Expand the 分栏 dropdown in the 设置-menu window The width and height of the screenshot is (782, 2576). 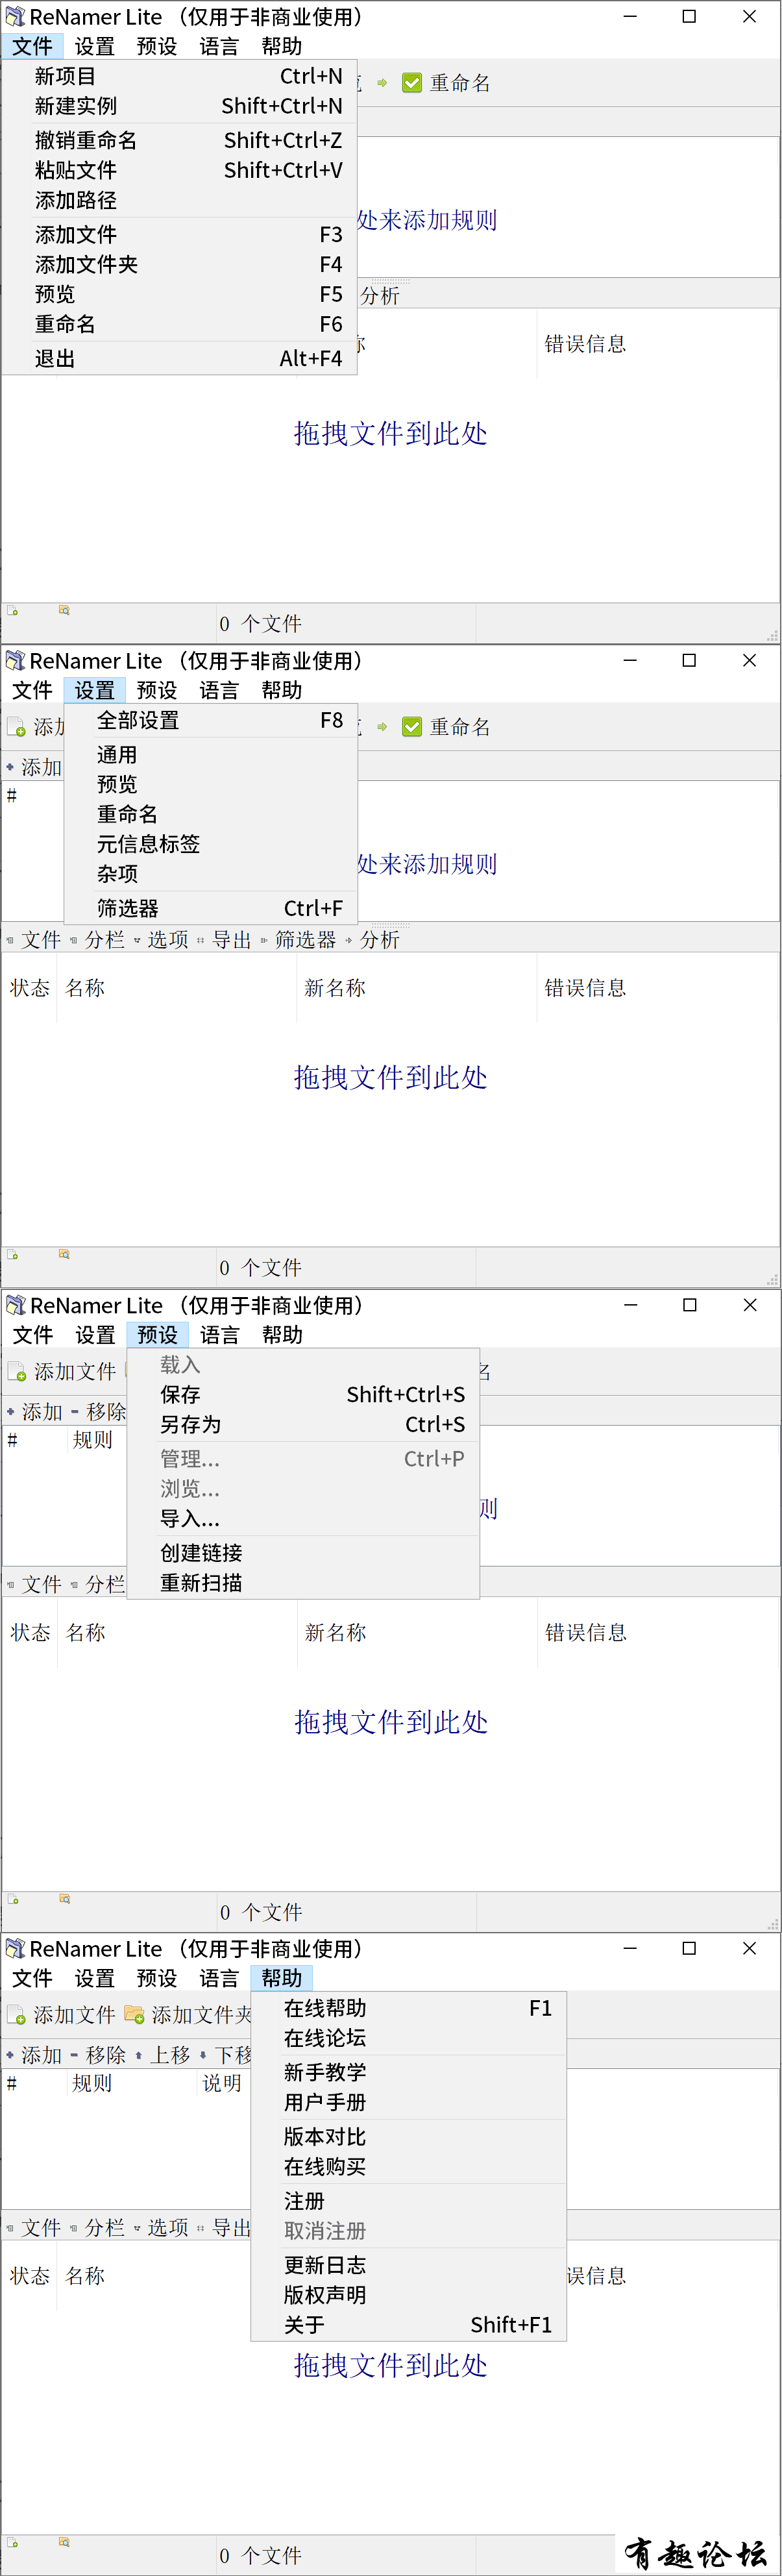click(98, 940)
